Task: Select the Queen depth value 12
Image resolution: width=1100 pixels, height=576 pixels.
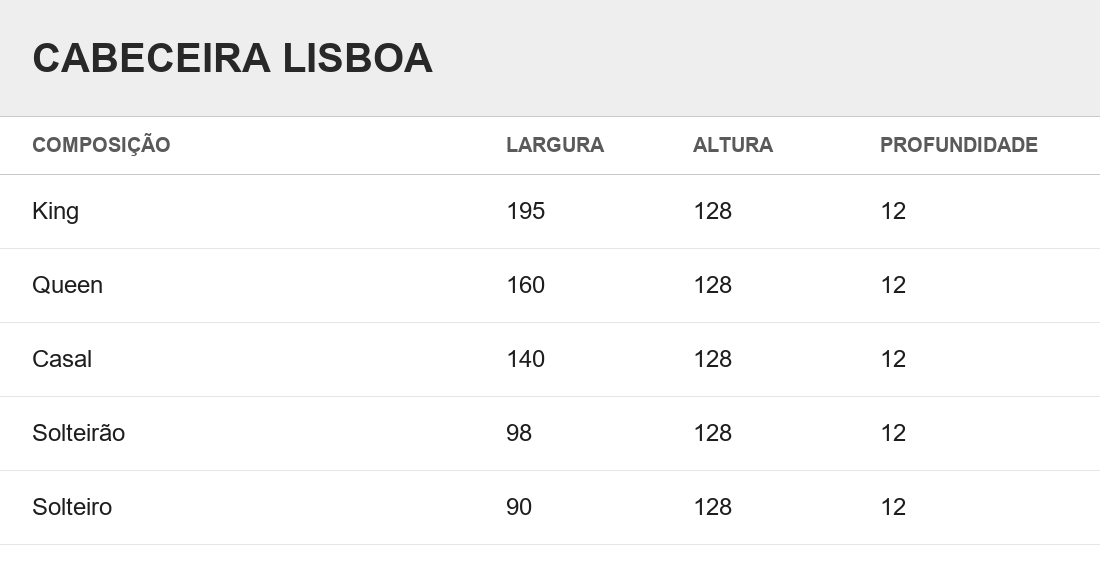Action: [x=893, y=285]
